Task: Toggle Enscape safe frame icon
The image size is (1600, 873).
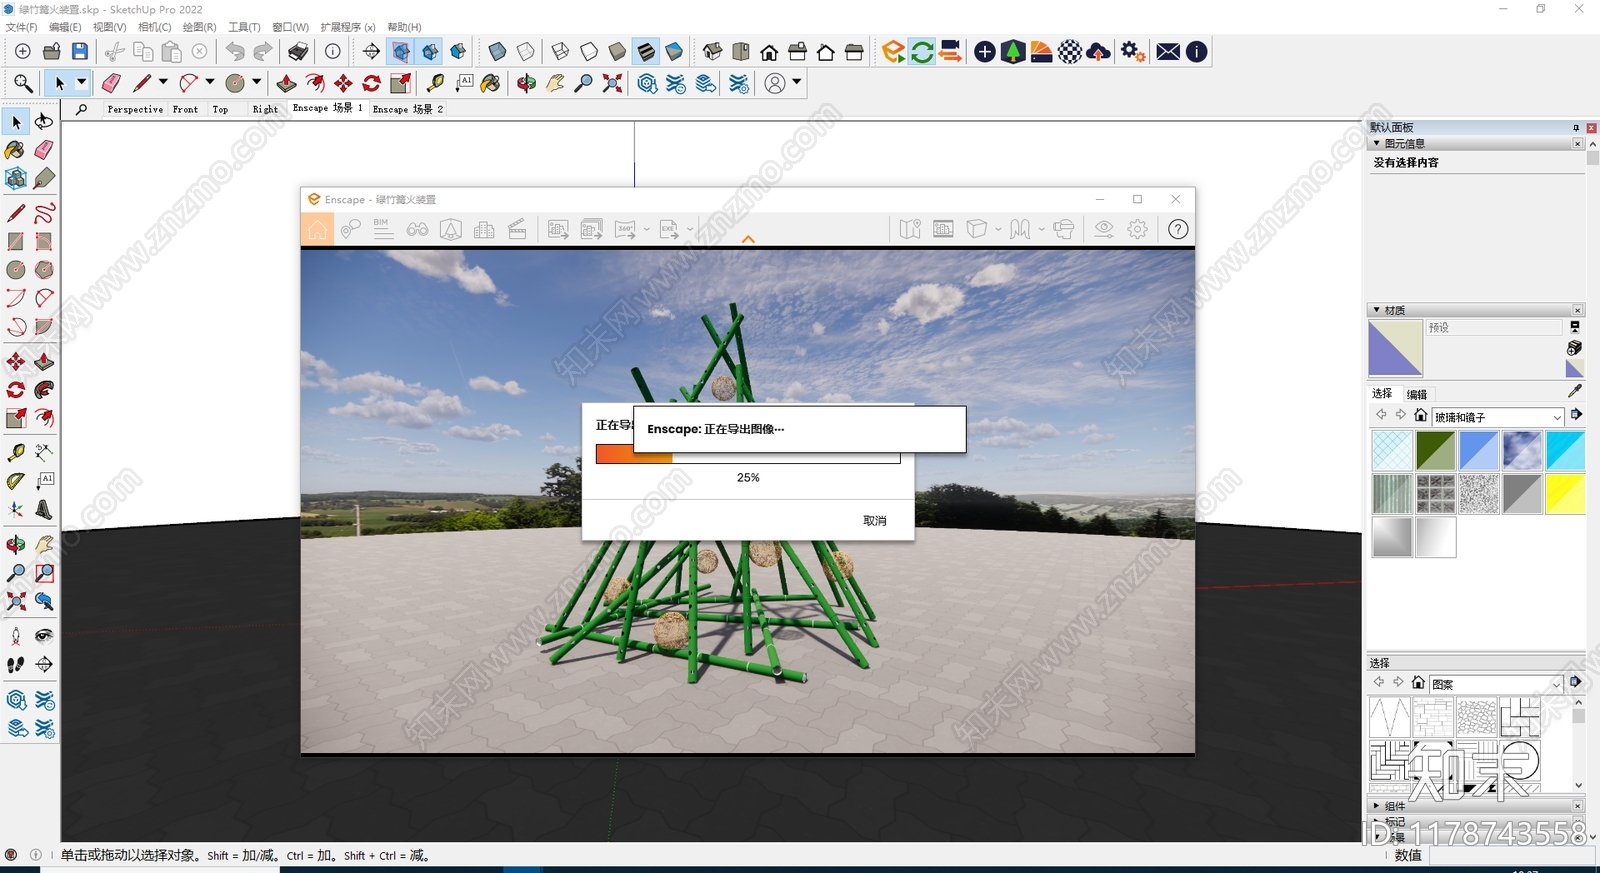Action: pyautogui.click(x=943, y=229)
